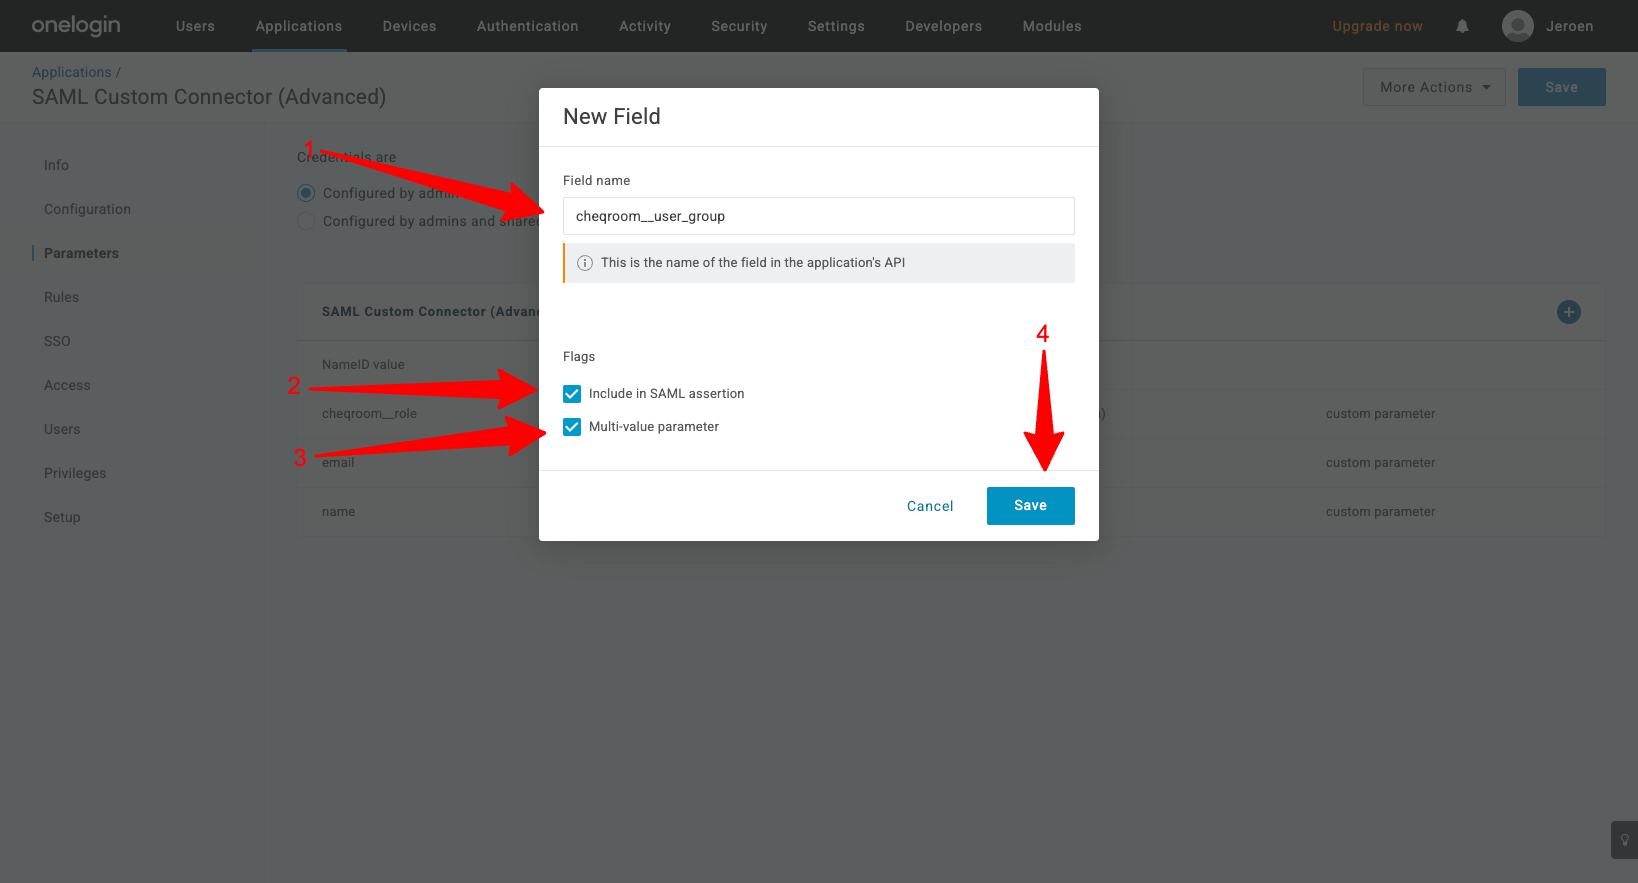Click the user avatar icon

coord(1517,26)
